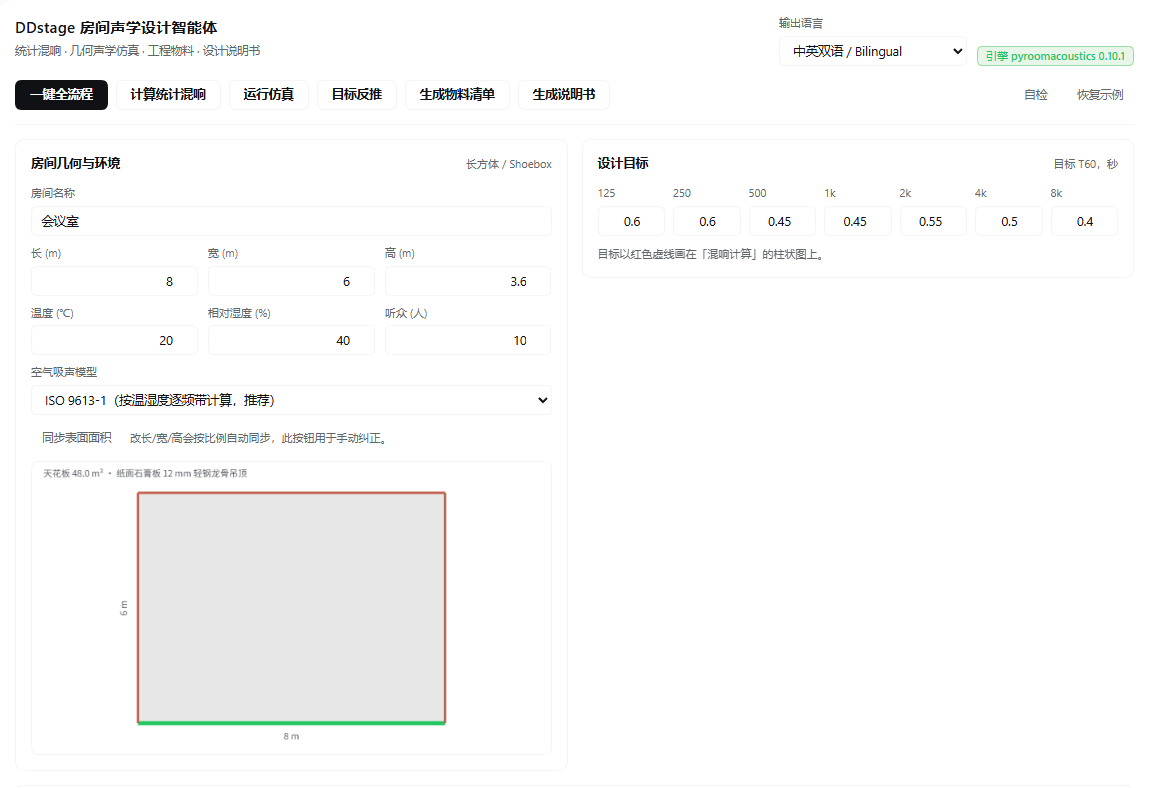Click the 宽 (m) width field

pos(291,281)
